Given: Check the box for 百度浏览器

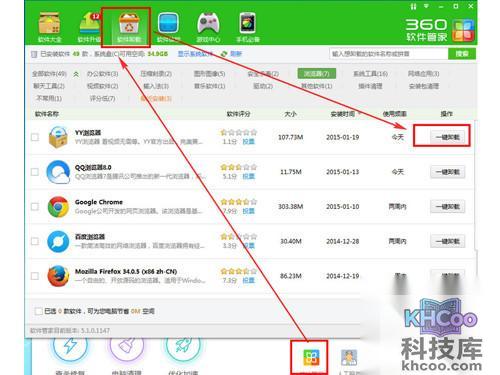Looking at the screenshot, I should tap(35, 241).
